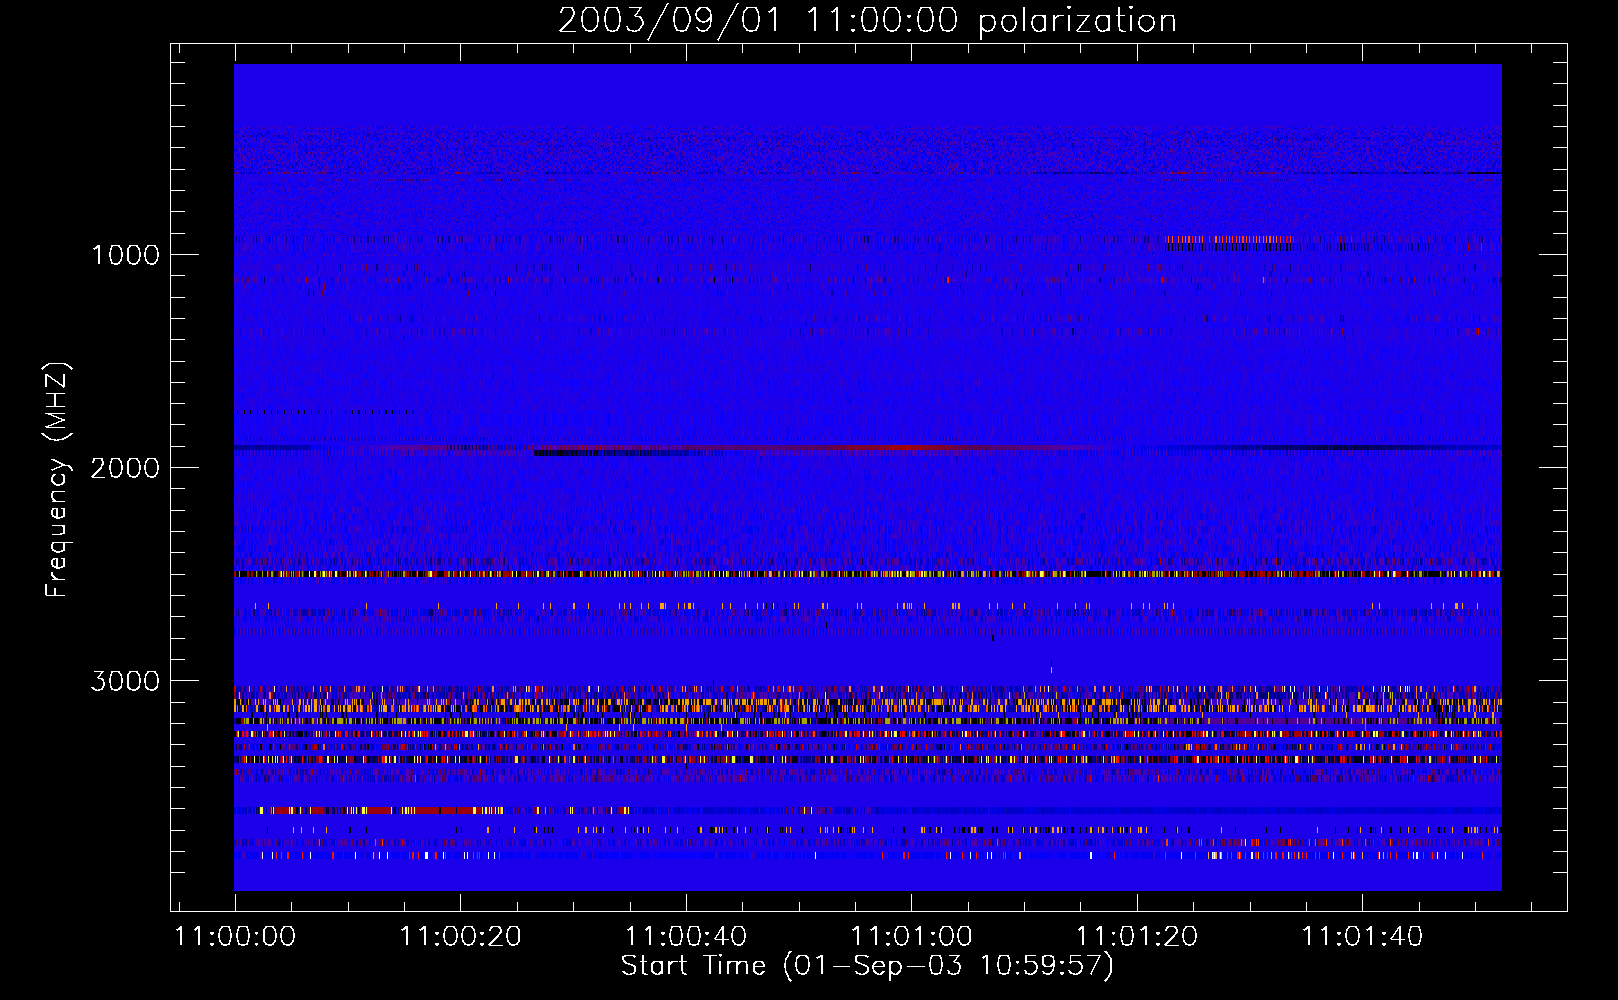Click the plot title '2003/09/01 11:00:00 polarization'
This screenshot has width=1618, height=1000.
click(867, 21)
